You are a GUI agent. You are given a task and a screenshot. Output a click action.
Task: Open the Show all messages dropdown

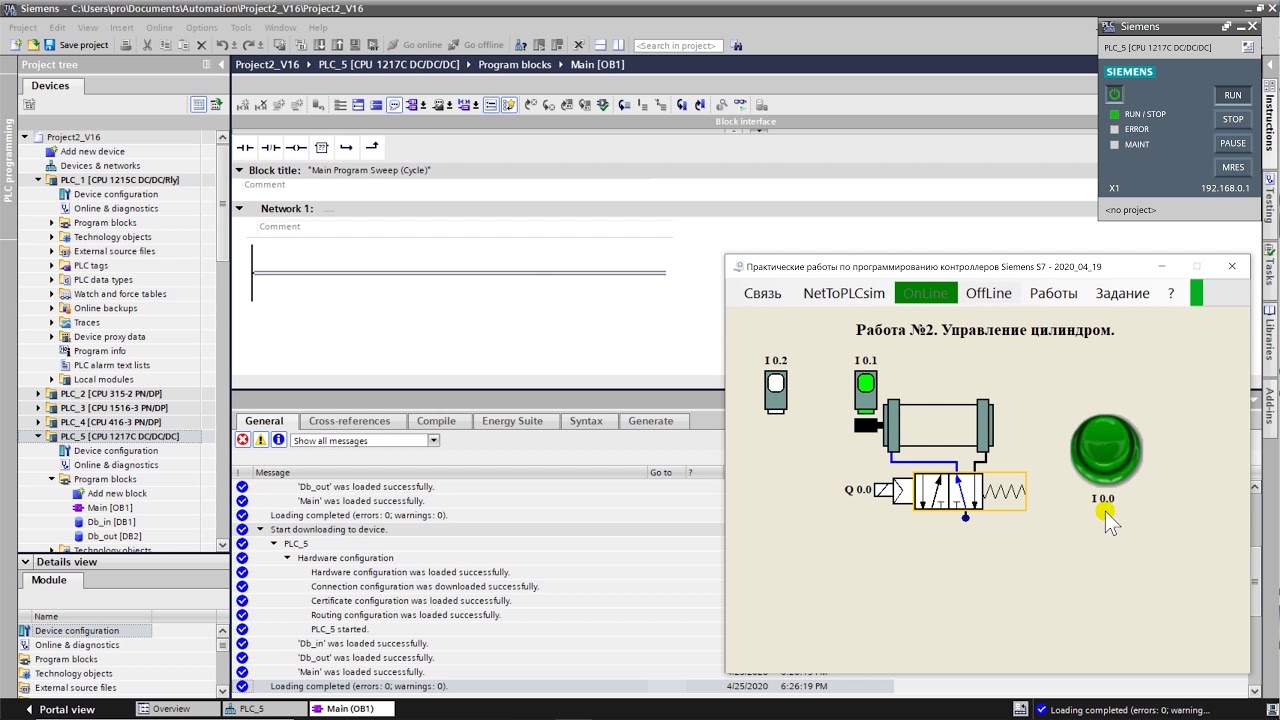433,441
